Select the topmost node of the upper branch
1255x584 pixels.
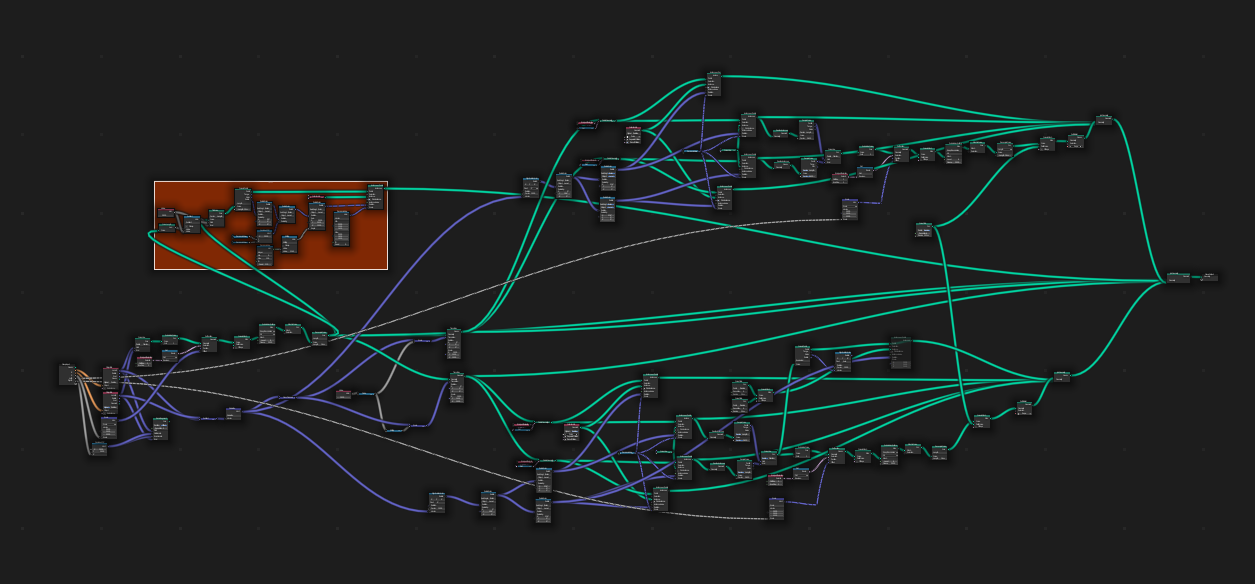point(714,84)
